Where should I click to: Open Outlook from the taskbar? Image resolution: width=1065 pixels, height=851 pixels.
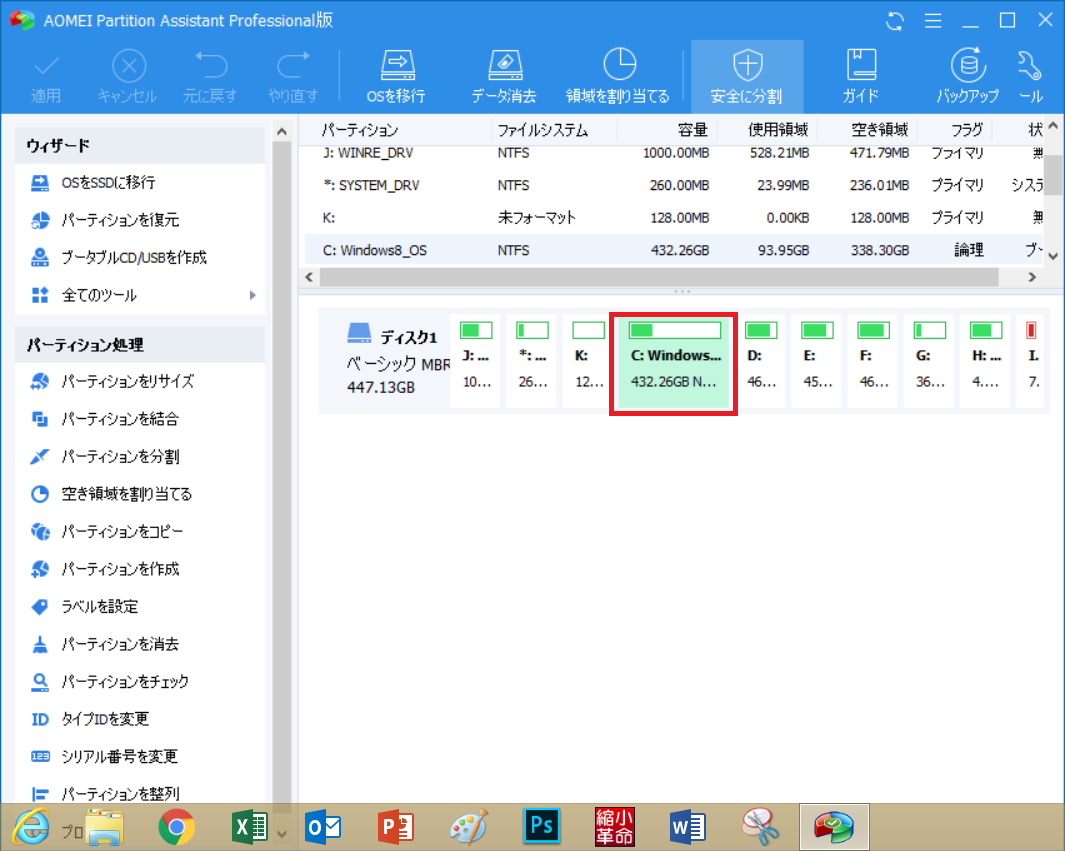pyautogui.click(x=322, y=827)
